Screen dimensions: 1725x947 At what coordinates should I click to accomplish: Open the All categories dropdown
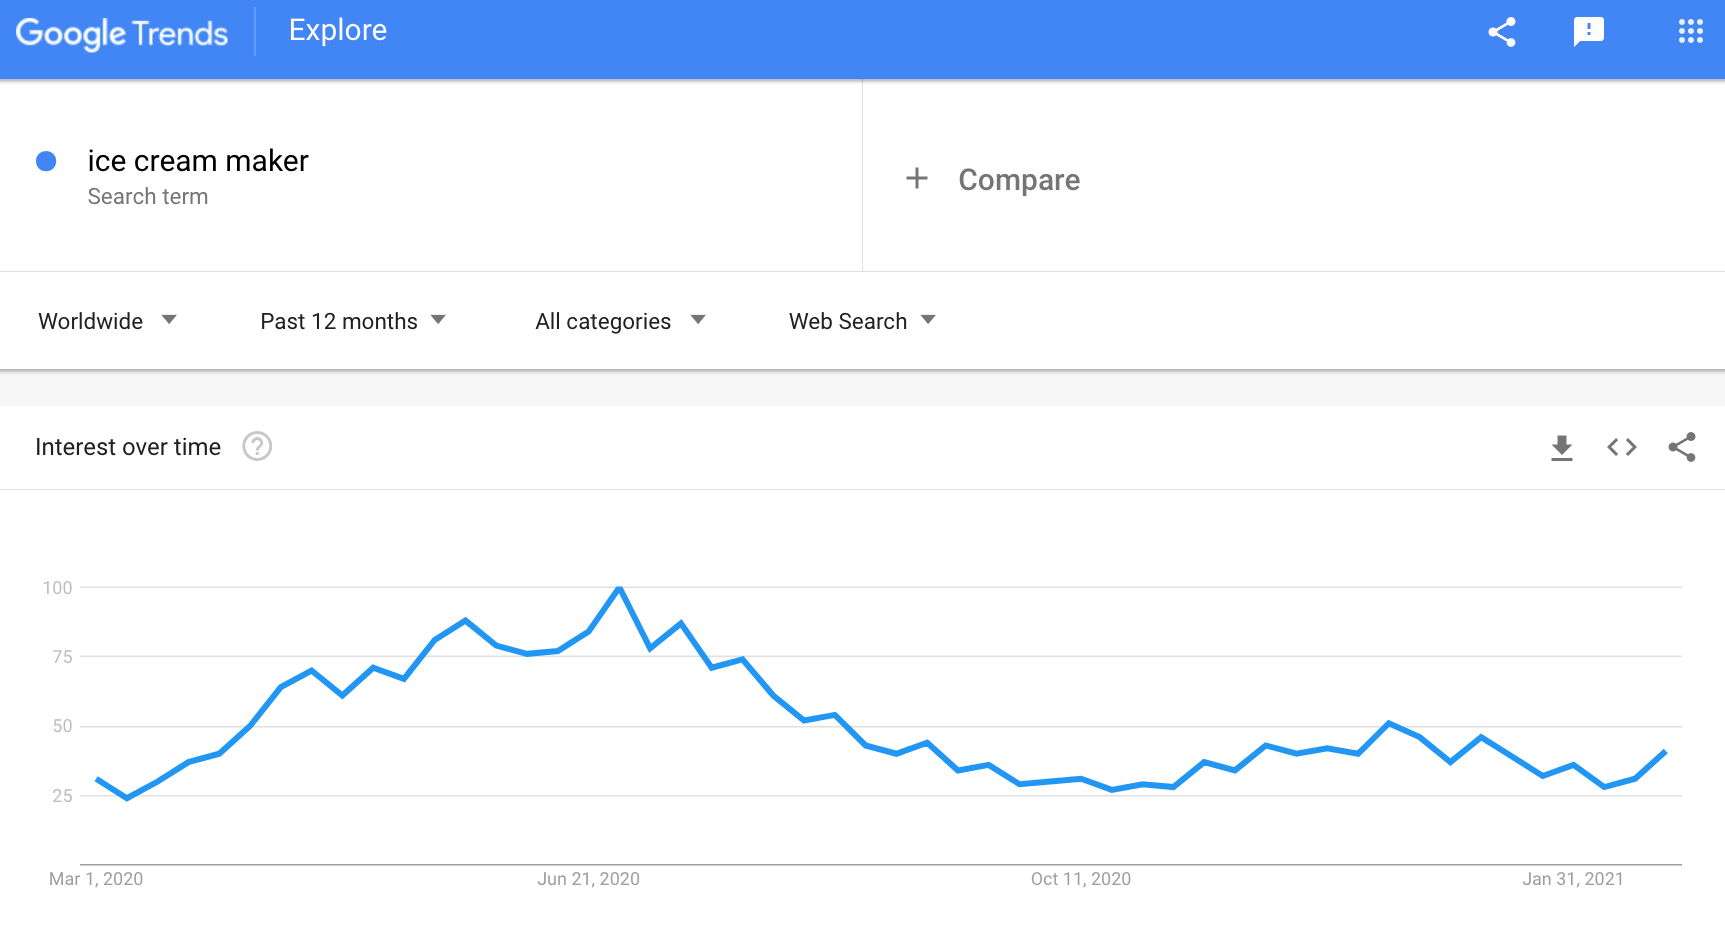coord(620,321)
